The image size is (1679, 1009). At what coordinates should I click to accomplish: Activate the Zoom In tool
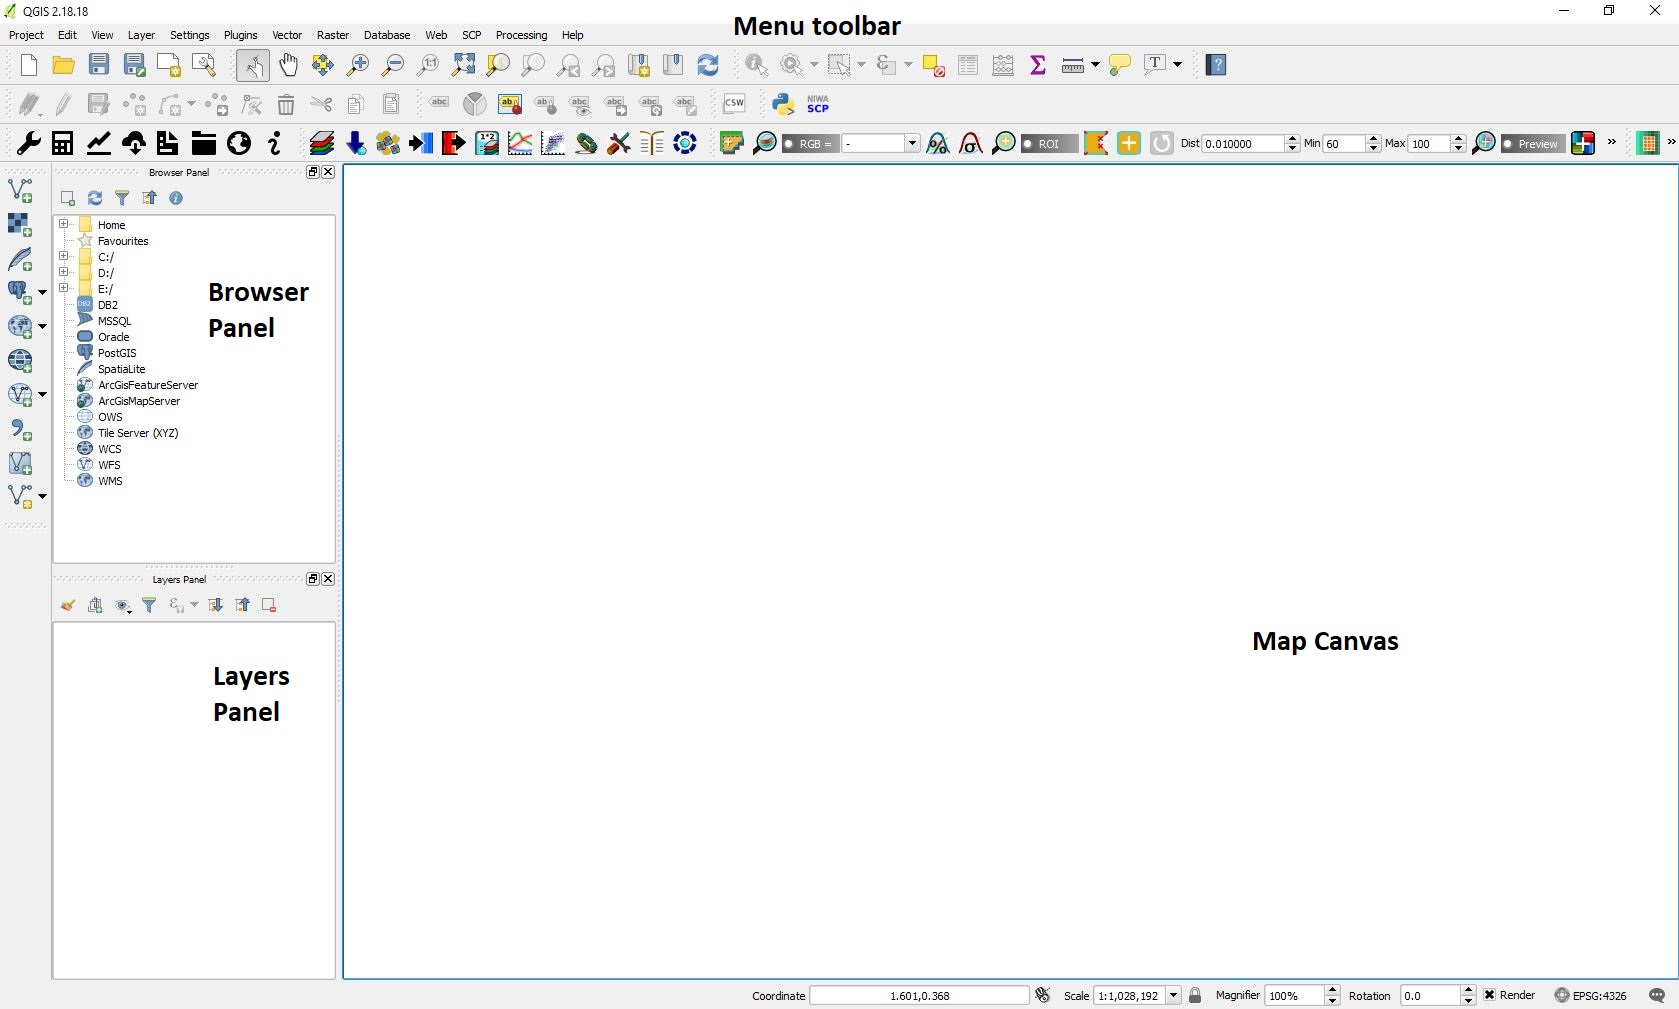pyautogui.click(x=357, y=65)
